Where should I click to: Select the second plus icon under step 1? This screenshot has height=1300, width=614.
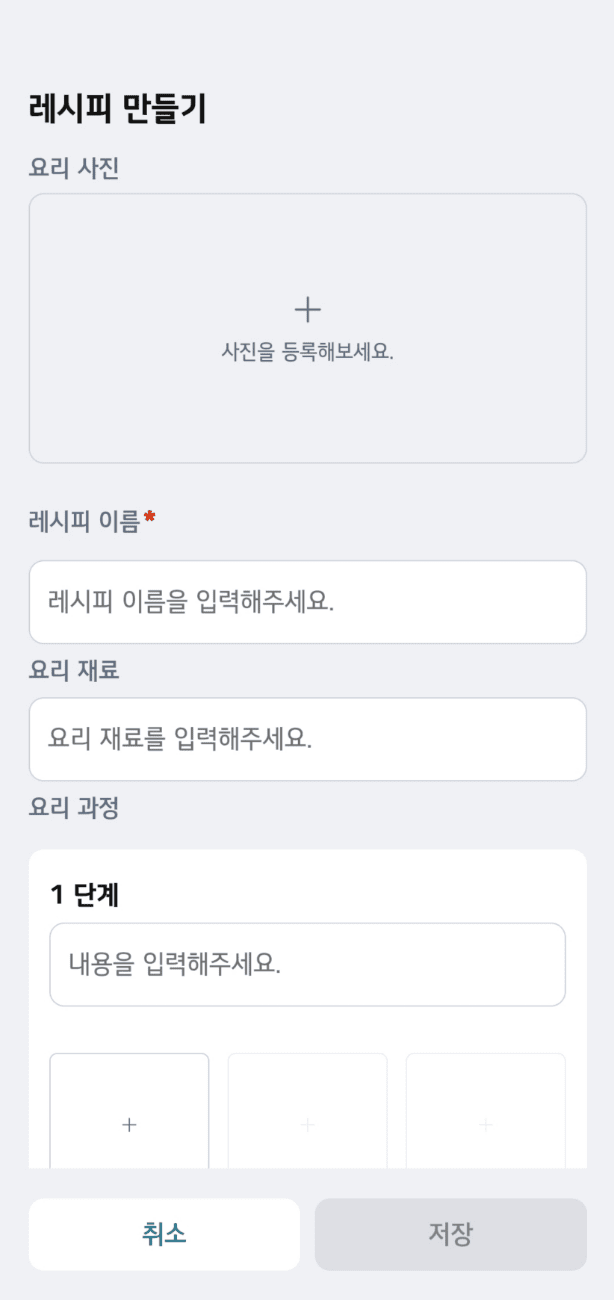[307, 1124]
